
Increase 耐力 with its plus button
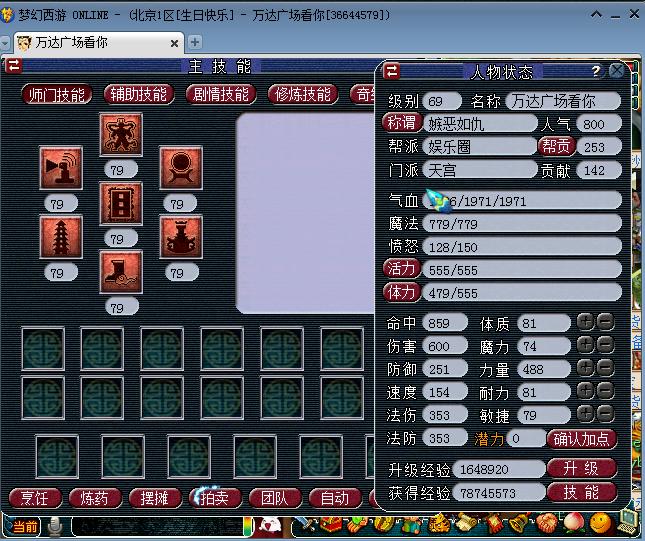(x=585, y=391)
